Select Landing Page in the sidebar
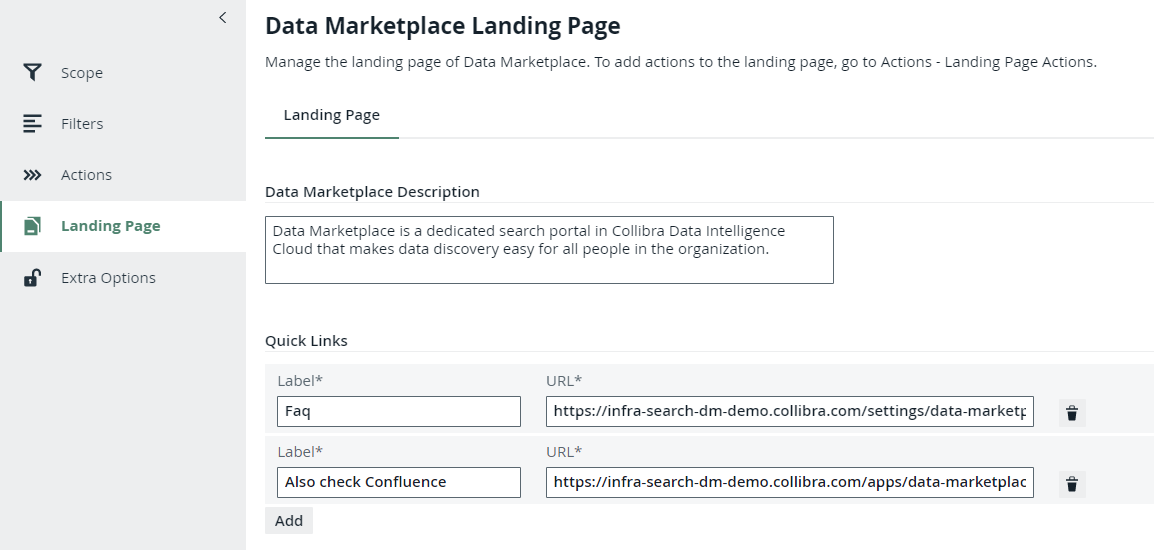Viewport: 1154px width, 550px height. pos(110,226)
